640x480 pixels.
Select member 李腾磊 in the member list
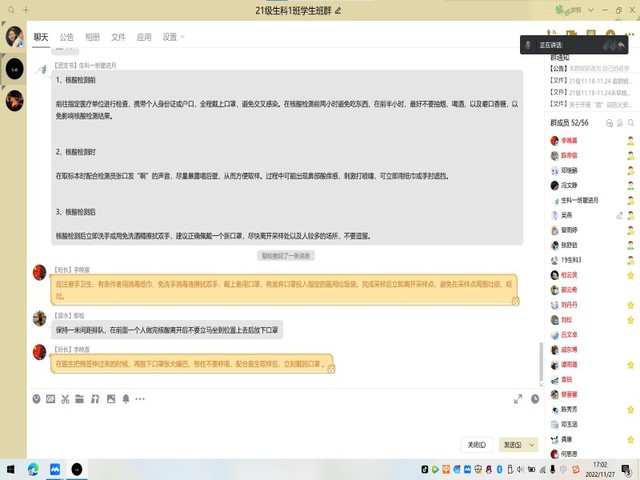568,141
